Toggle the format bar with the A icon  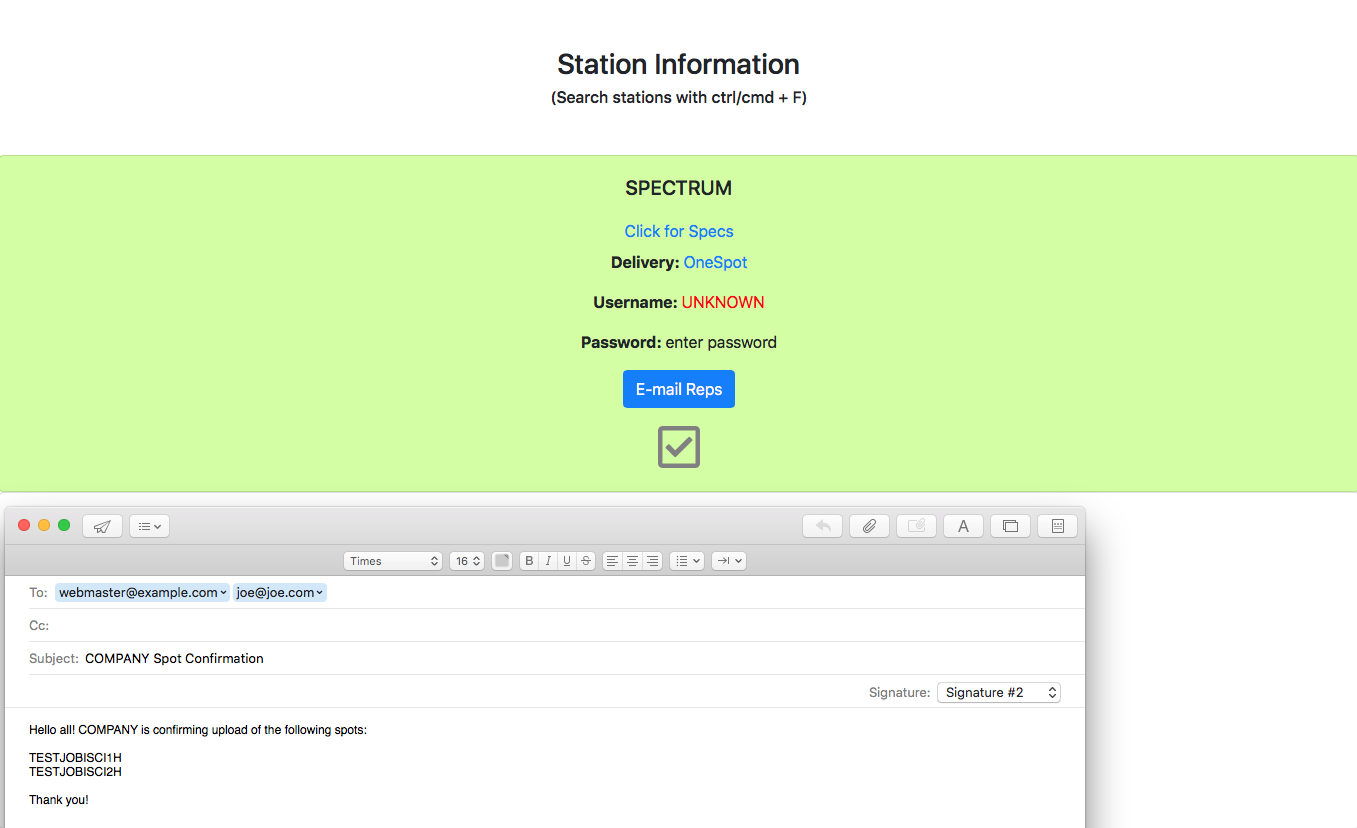click(963, 526)
